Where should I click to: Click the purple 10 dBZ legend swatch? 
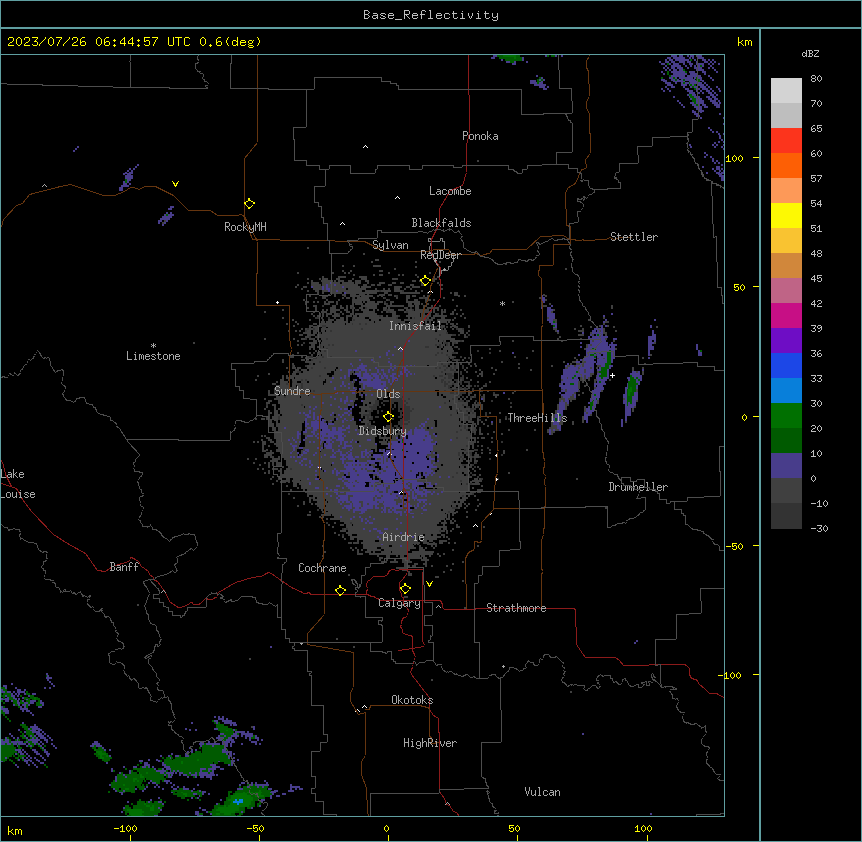click(x=786, y=466)
